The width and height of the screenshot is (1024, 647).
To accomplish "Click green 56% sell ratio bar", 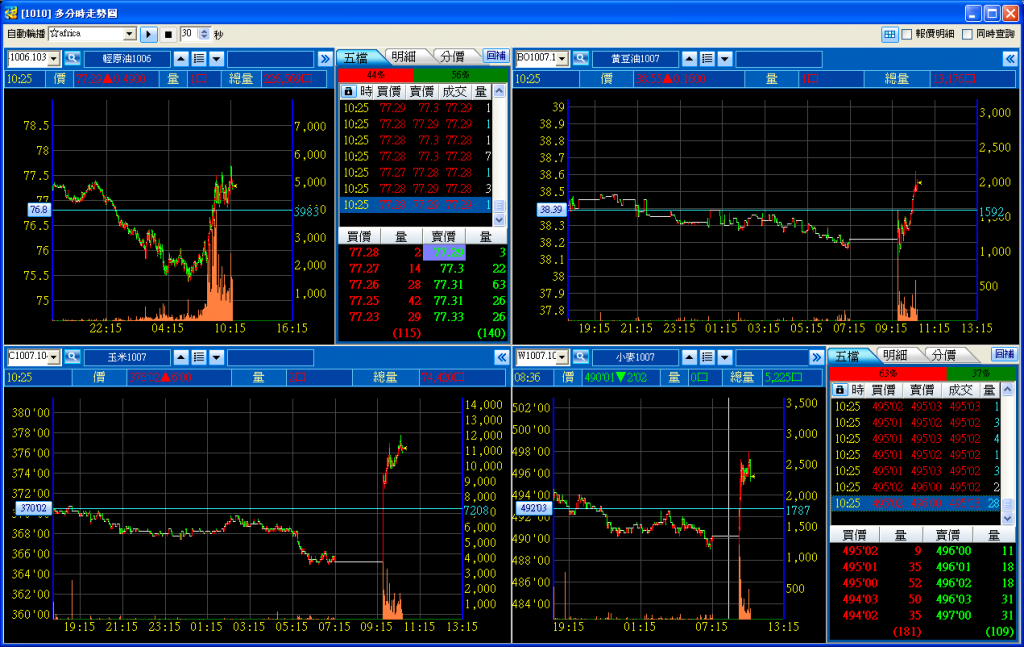I will click(460, 75).
